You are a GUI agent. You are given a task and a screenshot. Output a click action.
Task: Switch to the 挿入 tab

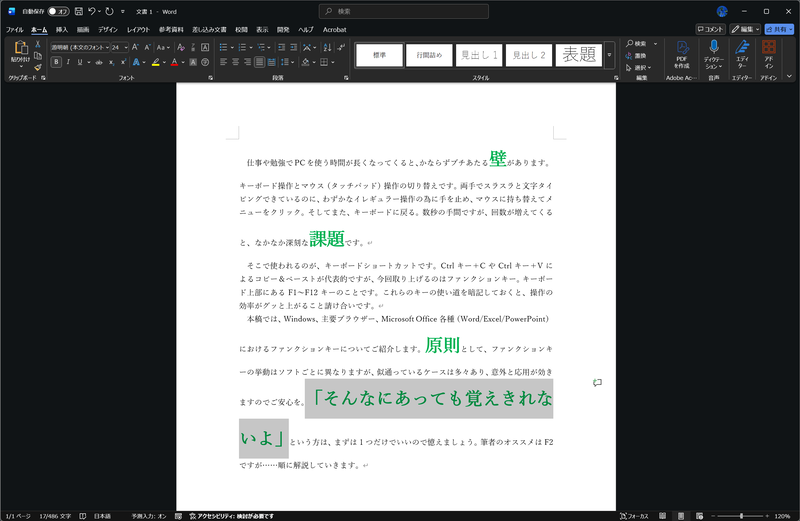click(x=62, y=30)
